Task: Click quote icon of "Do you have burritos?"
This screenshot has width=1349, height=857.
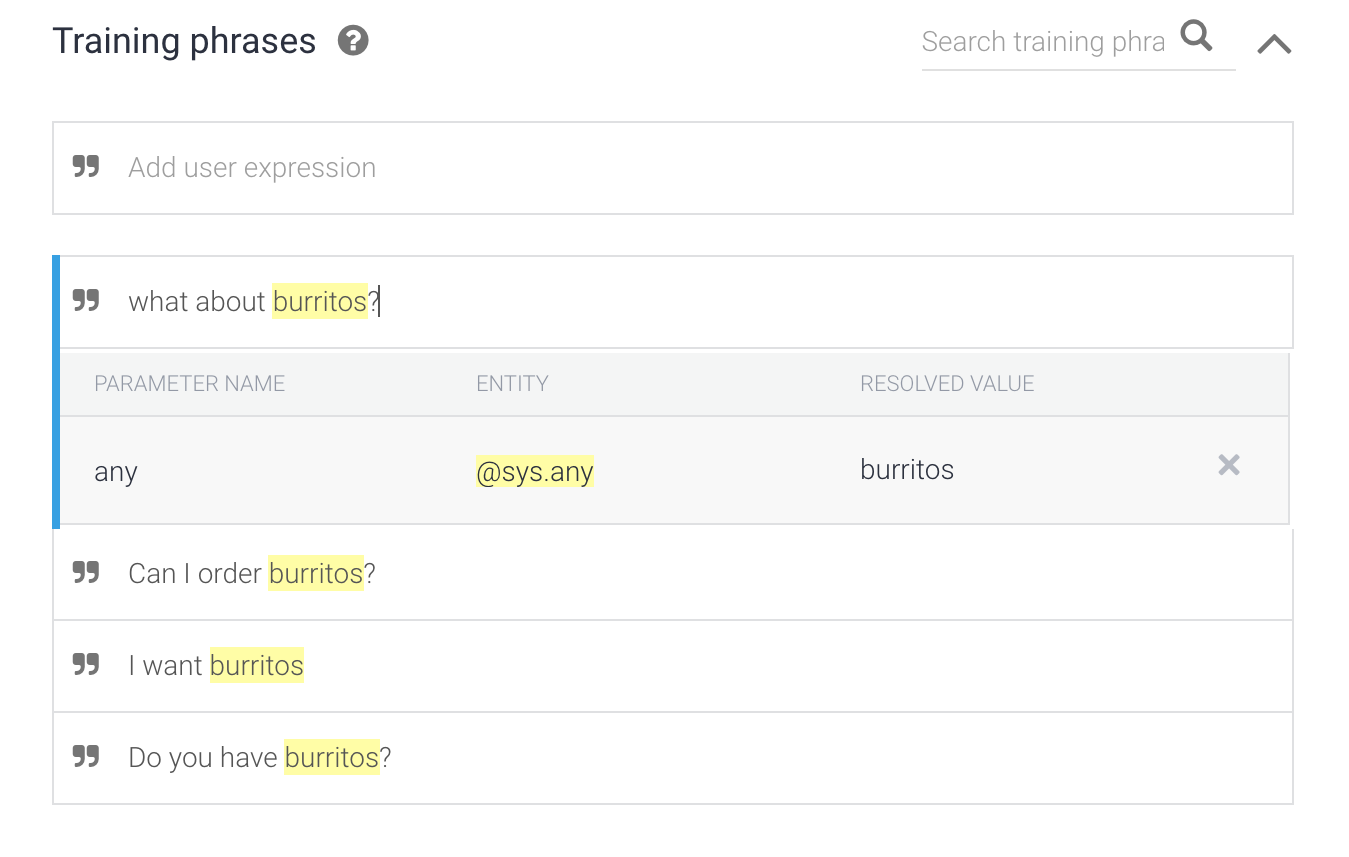Action: pos(87,757)
